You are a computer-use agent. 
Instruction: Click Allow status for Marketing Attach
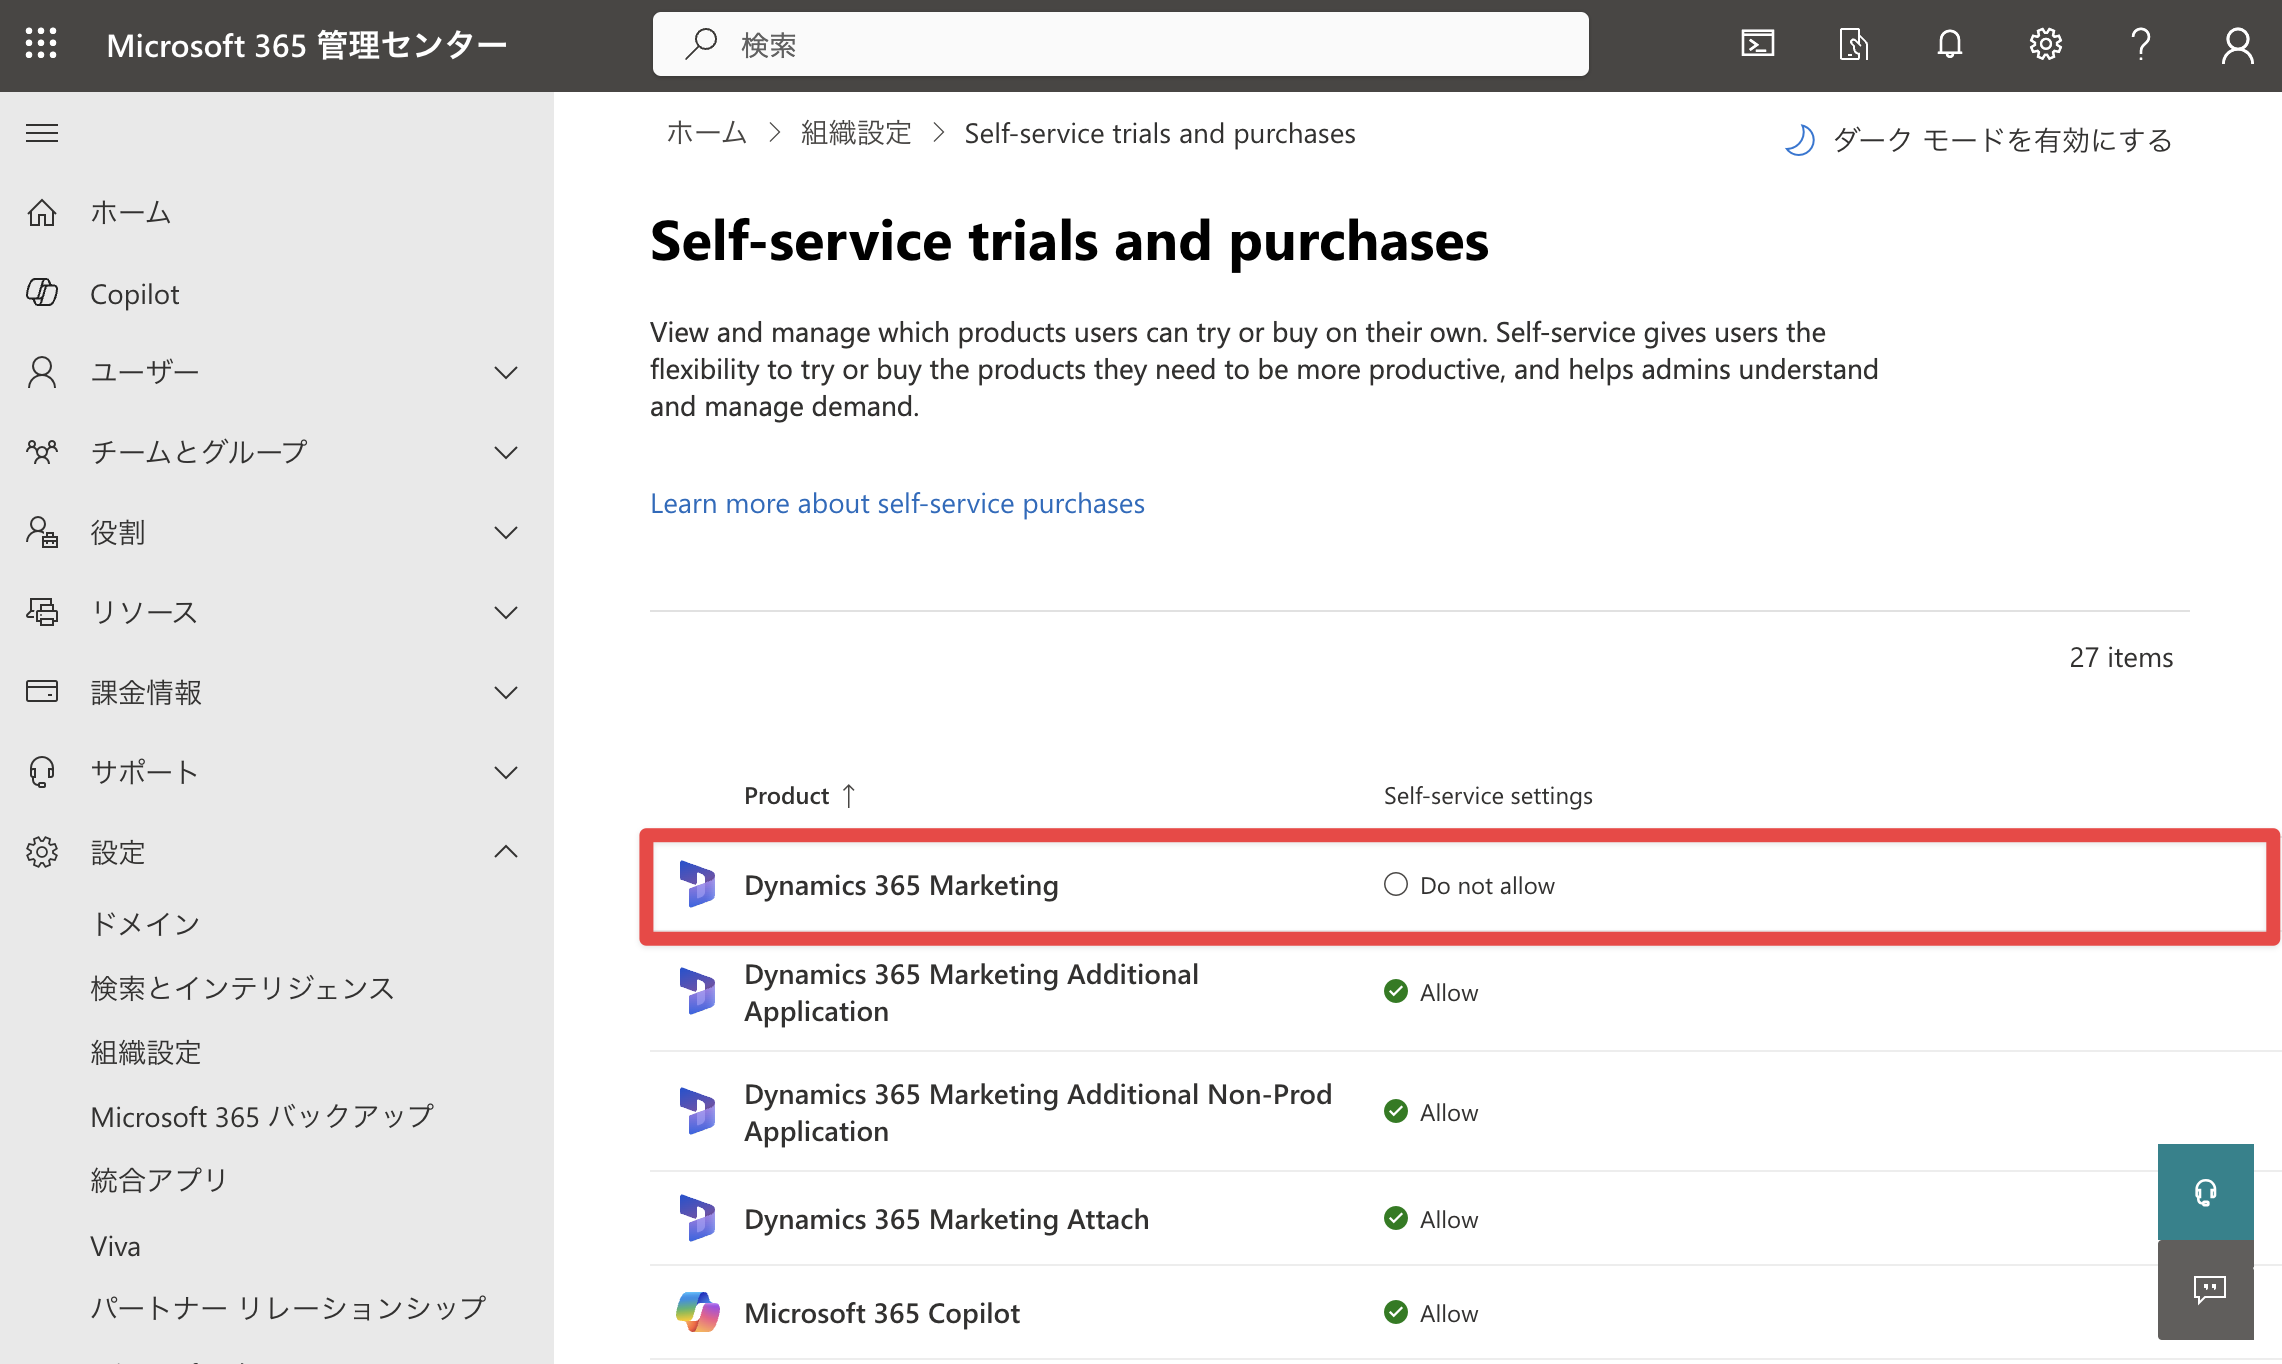[1431, 1219]
